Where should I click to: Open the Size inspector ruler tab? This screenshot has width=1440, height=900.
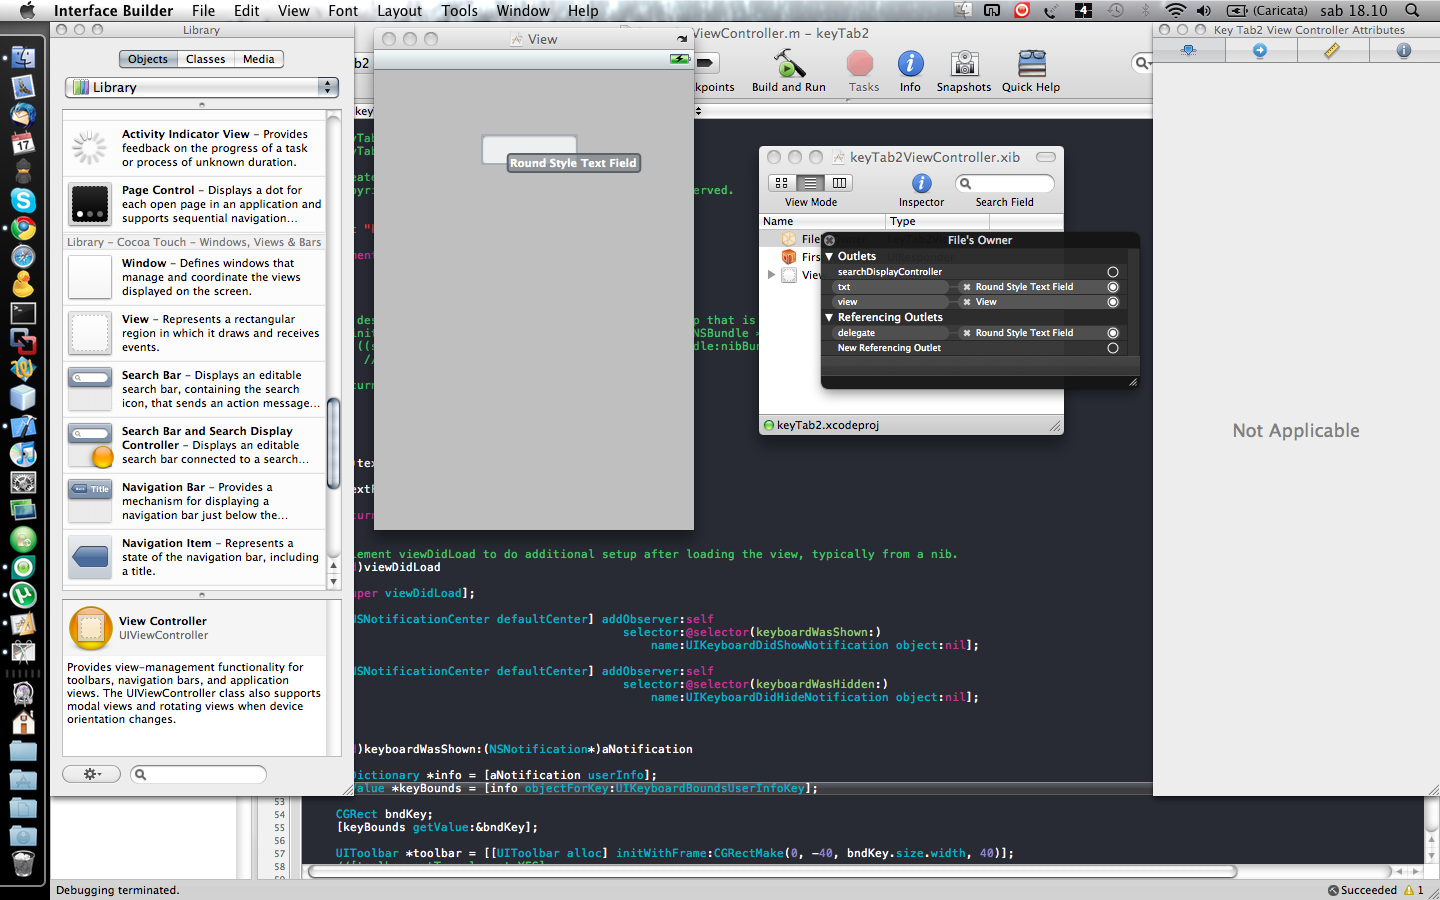tap(1332, 51)
